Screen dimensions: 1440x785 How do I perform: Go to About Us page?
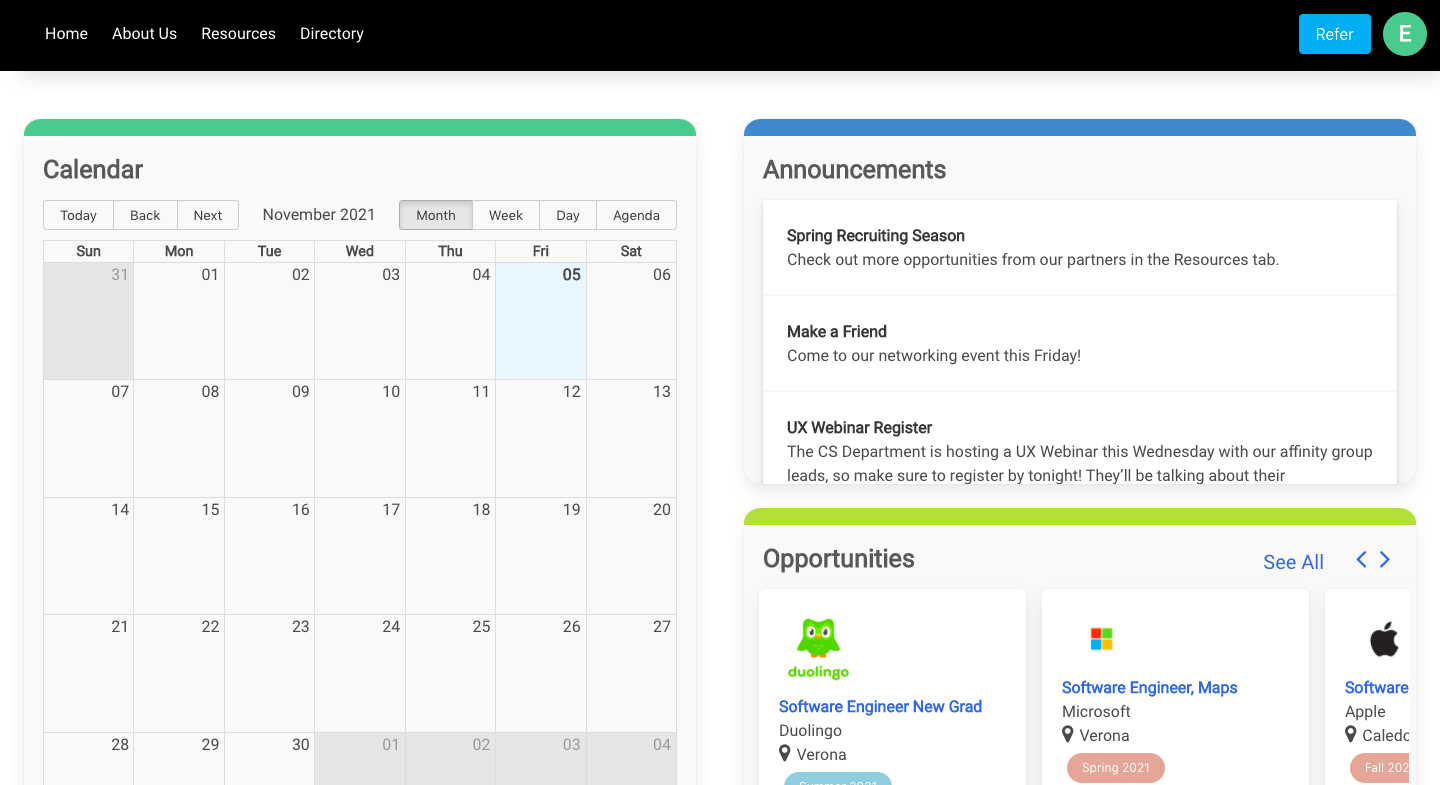[x=144, y=34]
